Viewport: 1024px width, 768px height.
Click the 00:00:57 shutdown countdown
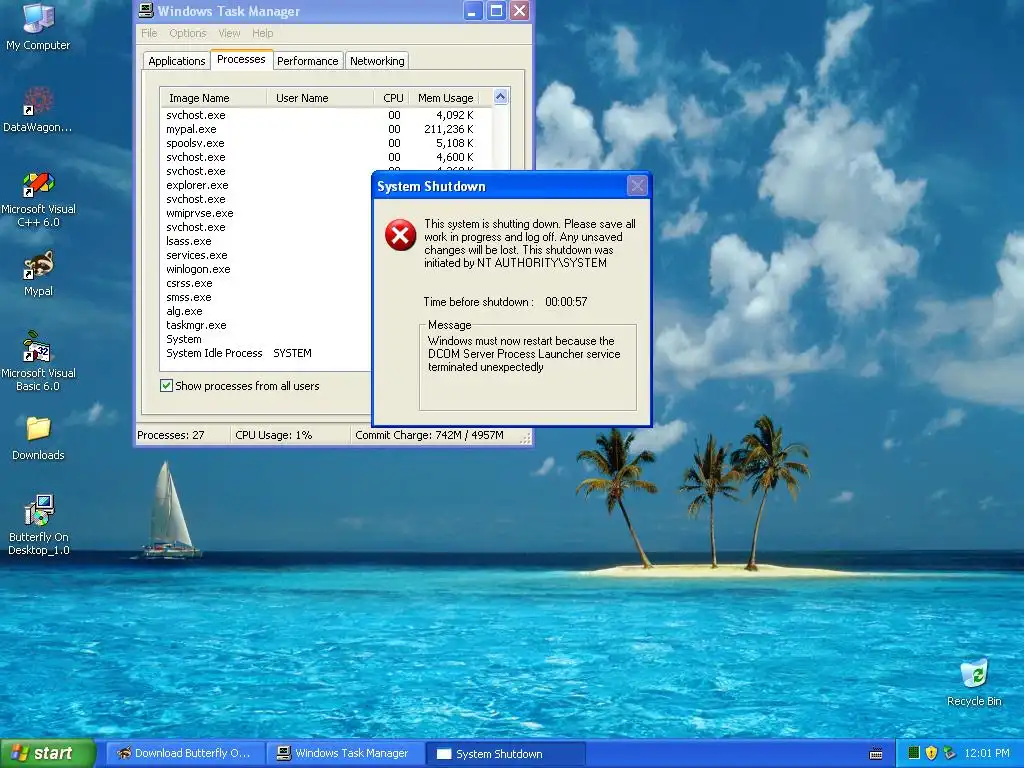click(x=566, y=302)
